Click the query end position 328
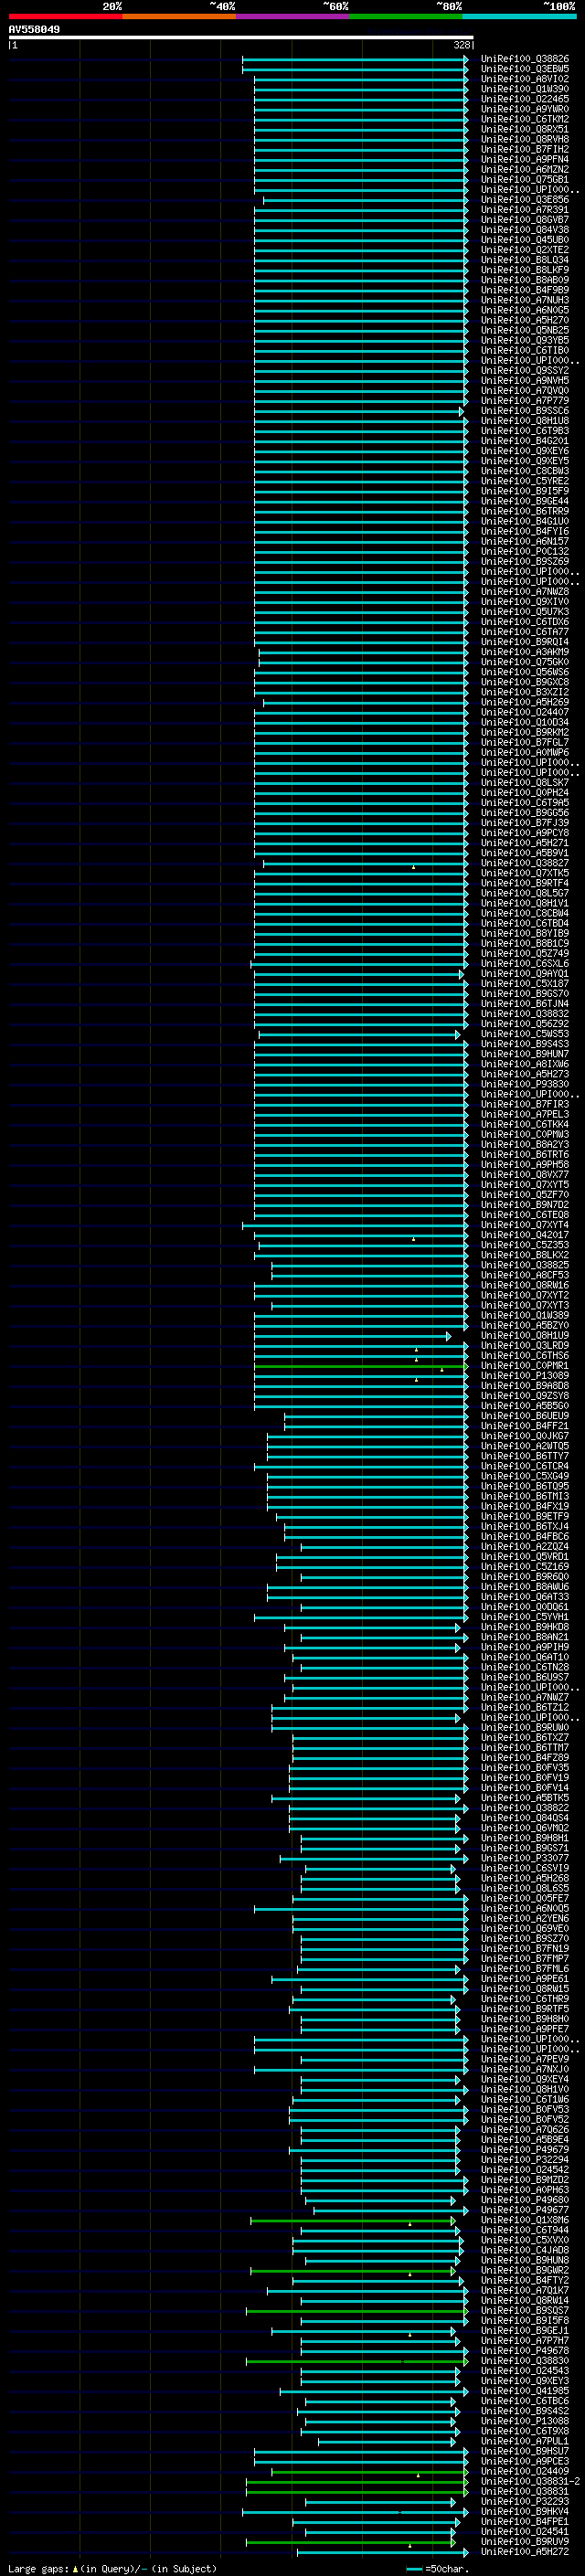This screenshot has height=2576, width=585. [x=462, y=45]
